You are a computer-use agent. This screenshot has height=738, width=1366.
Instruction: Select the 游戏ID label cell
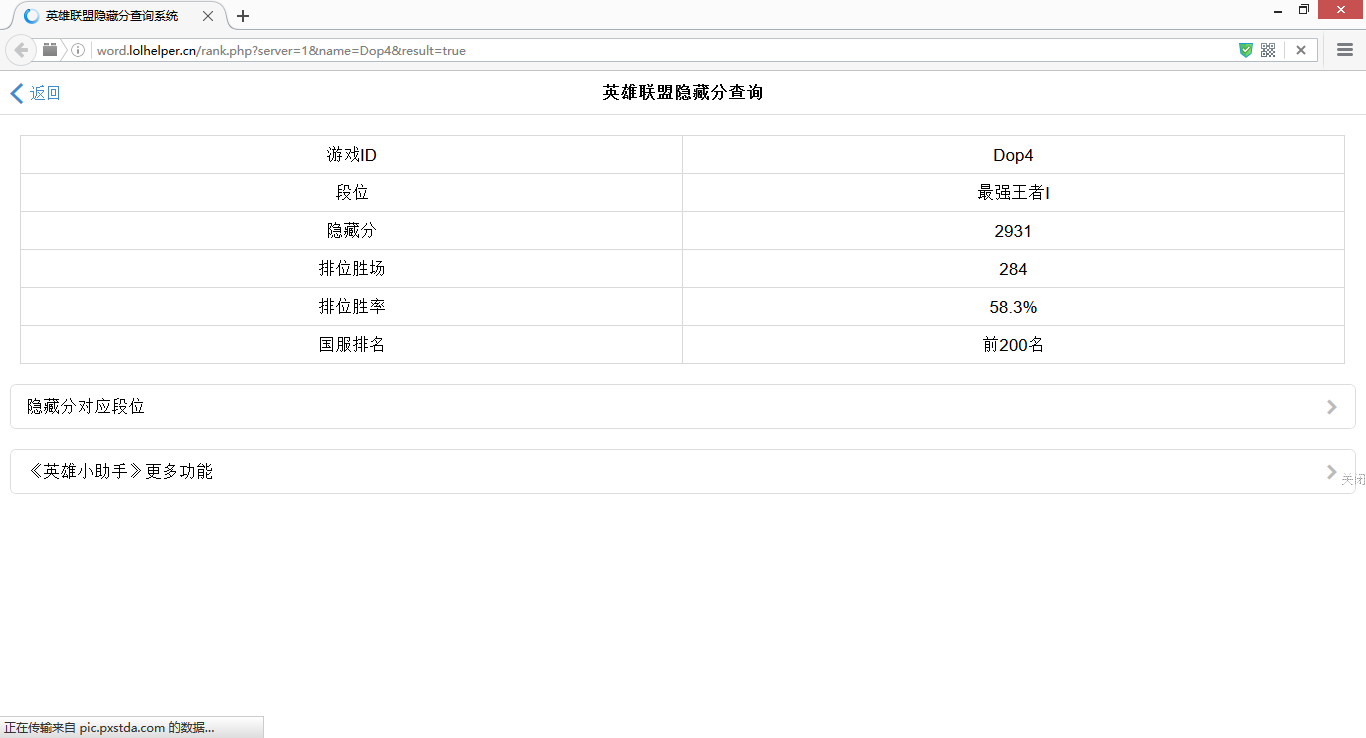pyautogui.click(x=351, y=155)
